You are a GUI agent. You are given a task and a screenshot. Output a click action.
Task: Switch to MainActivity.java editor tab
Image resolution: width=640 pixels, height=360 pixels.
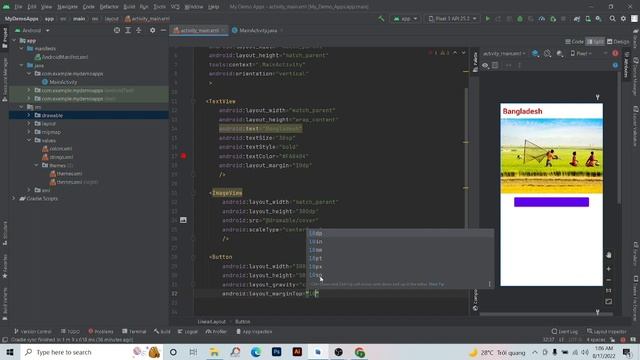(258, 30)
